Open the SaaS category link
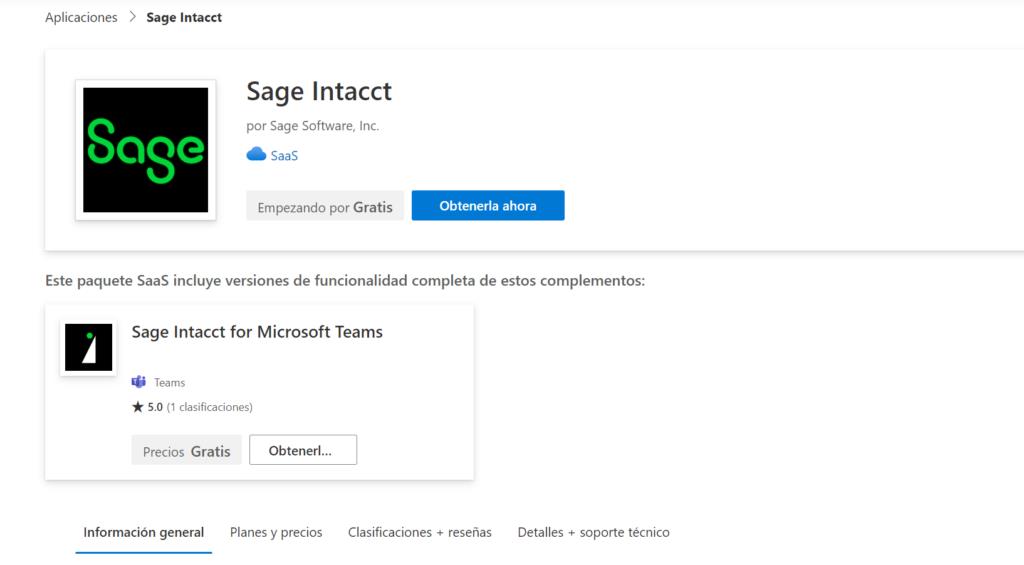 [x=284, y=155]
